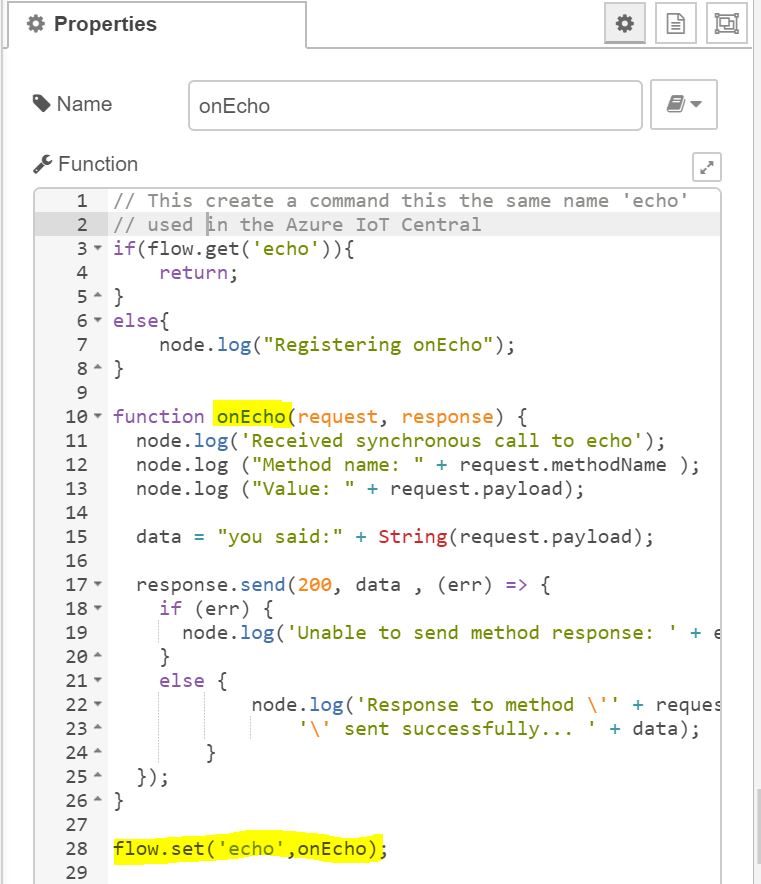This screenshot has height=884, width=761.
Task: Collapse the else block on line 21
Action: (97, 681)
